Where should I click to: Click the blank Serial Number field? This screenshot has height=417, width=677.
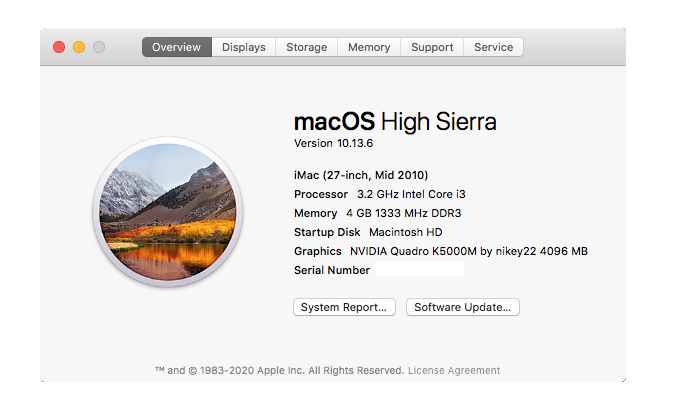[419, 269]
